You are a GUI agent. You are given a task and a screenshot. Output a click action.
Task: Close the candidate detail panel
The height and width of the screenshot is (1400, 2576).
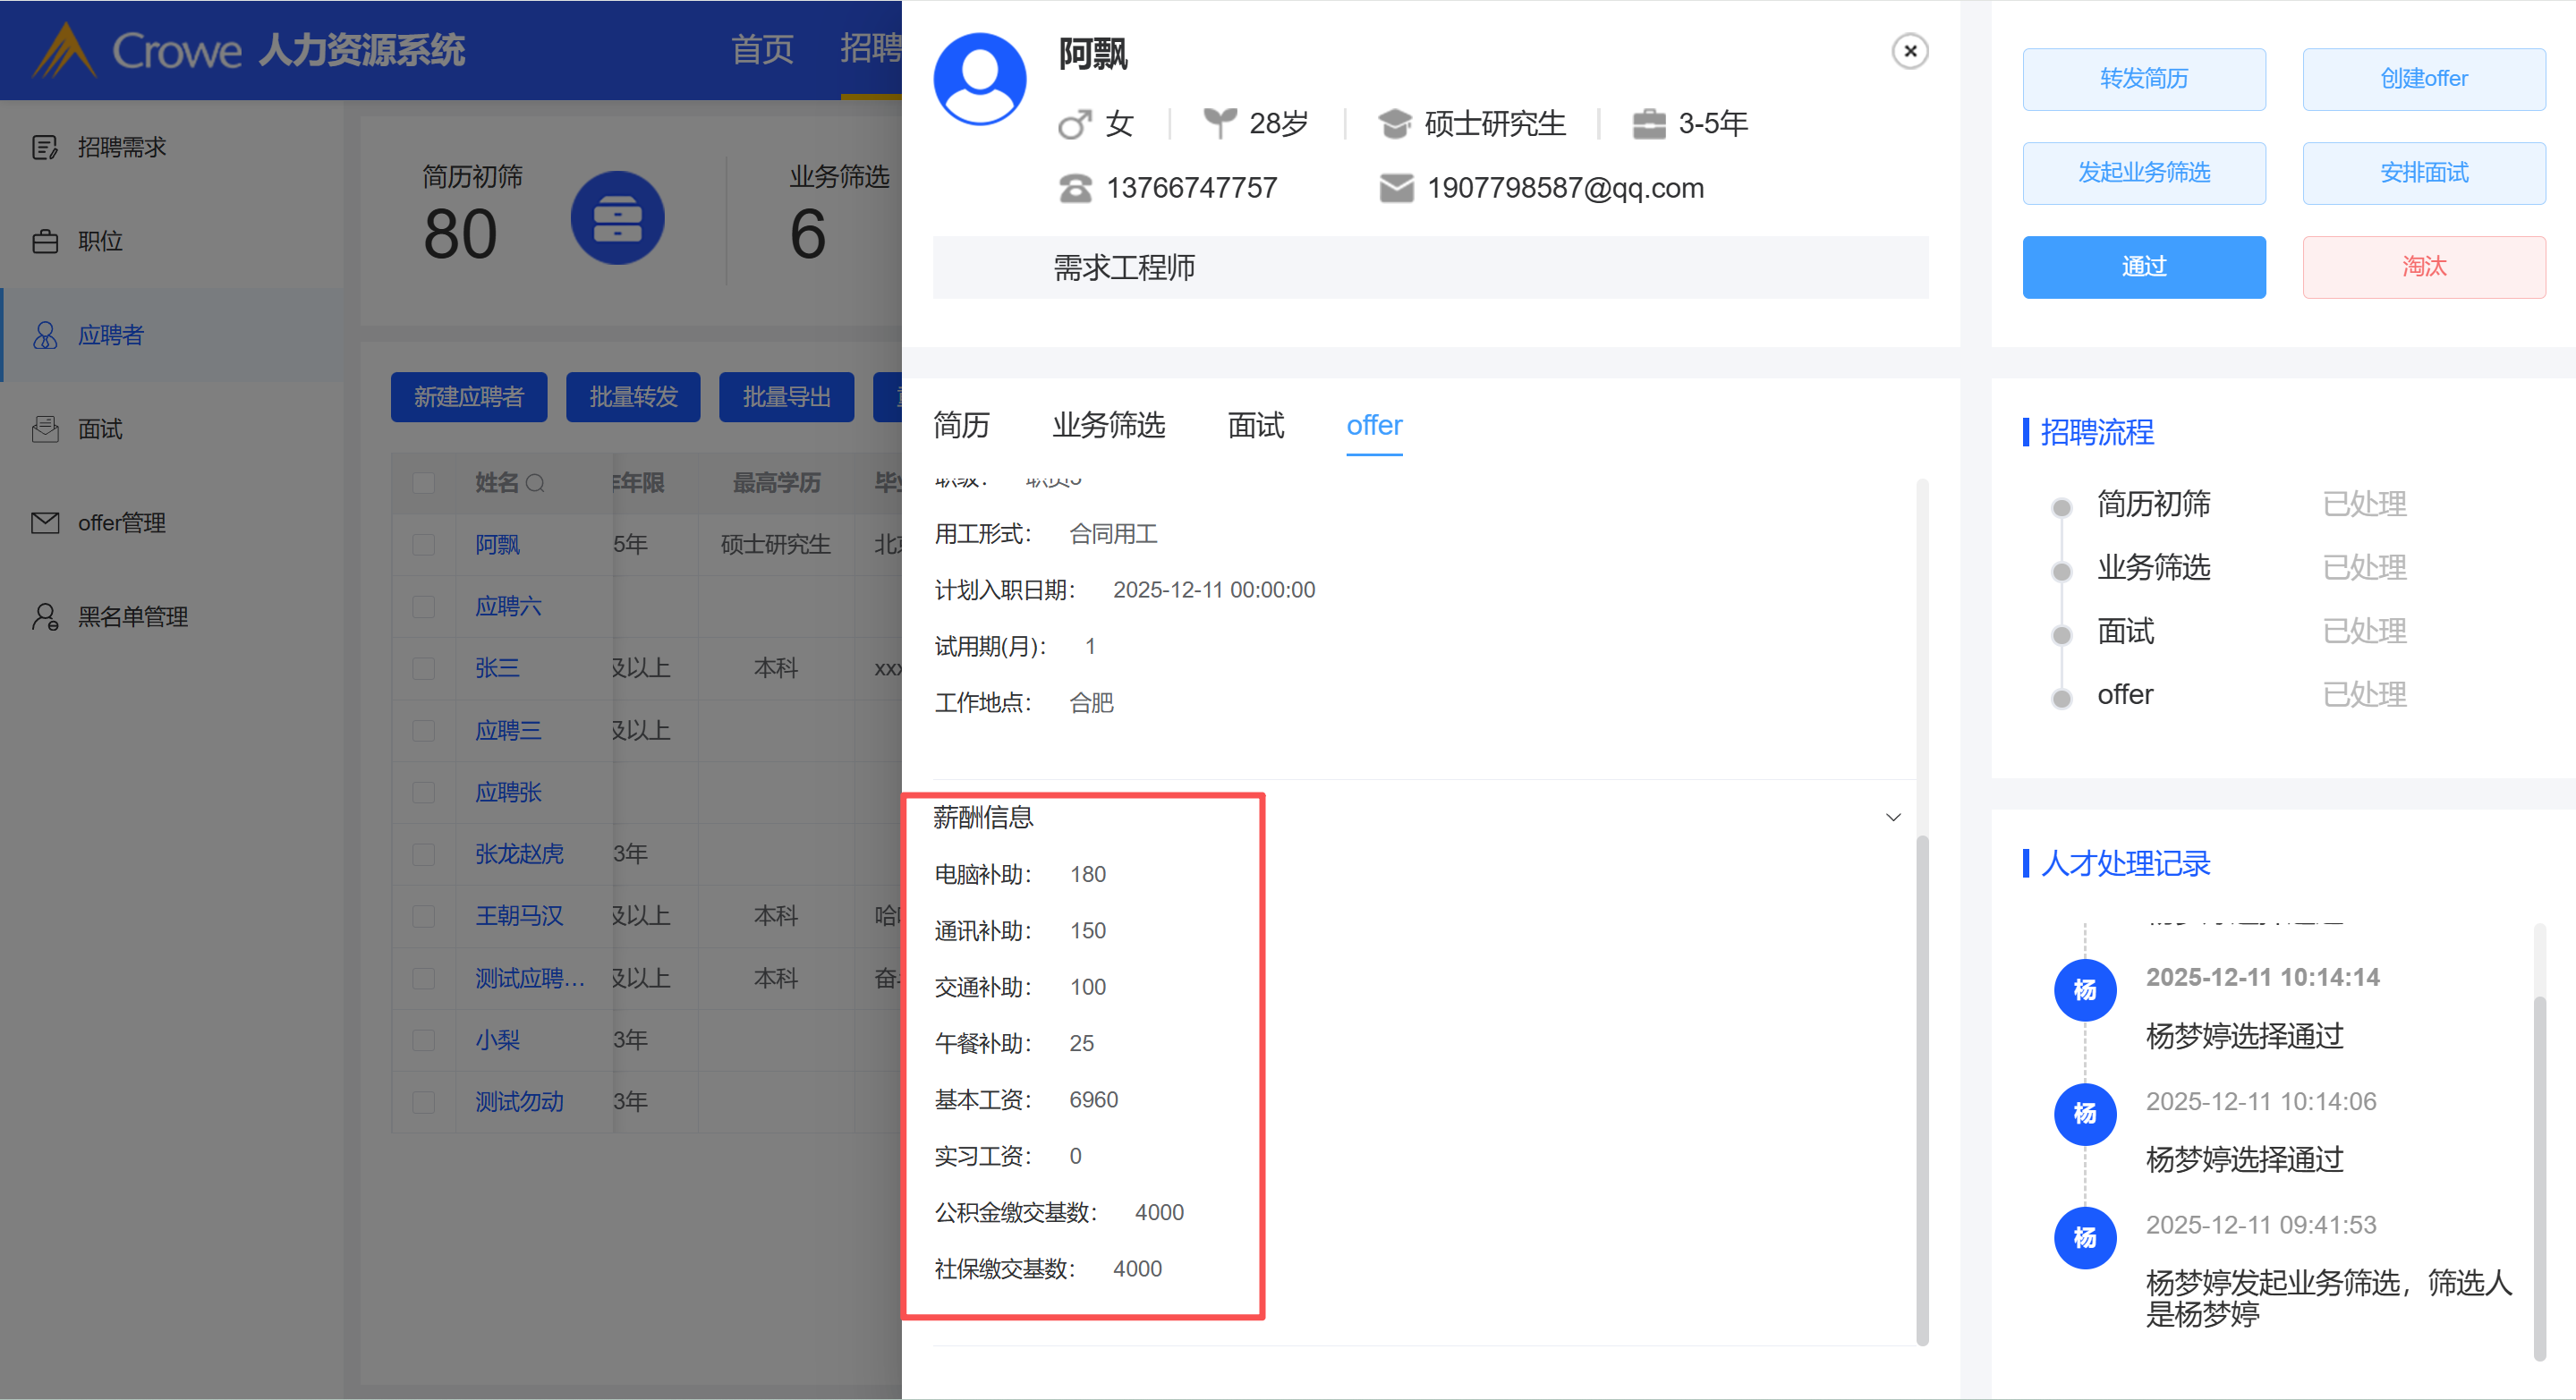tap(1909, 51)
